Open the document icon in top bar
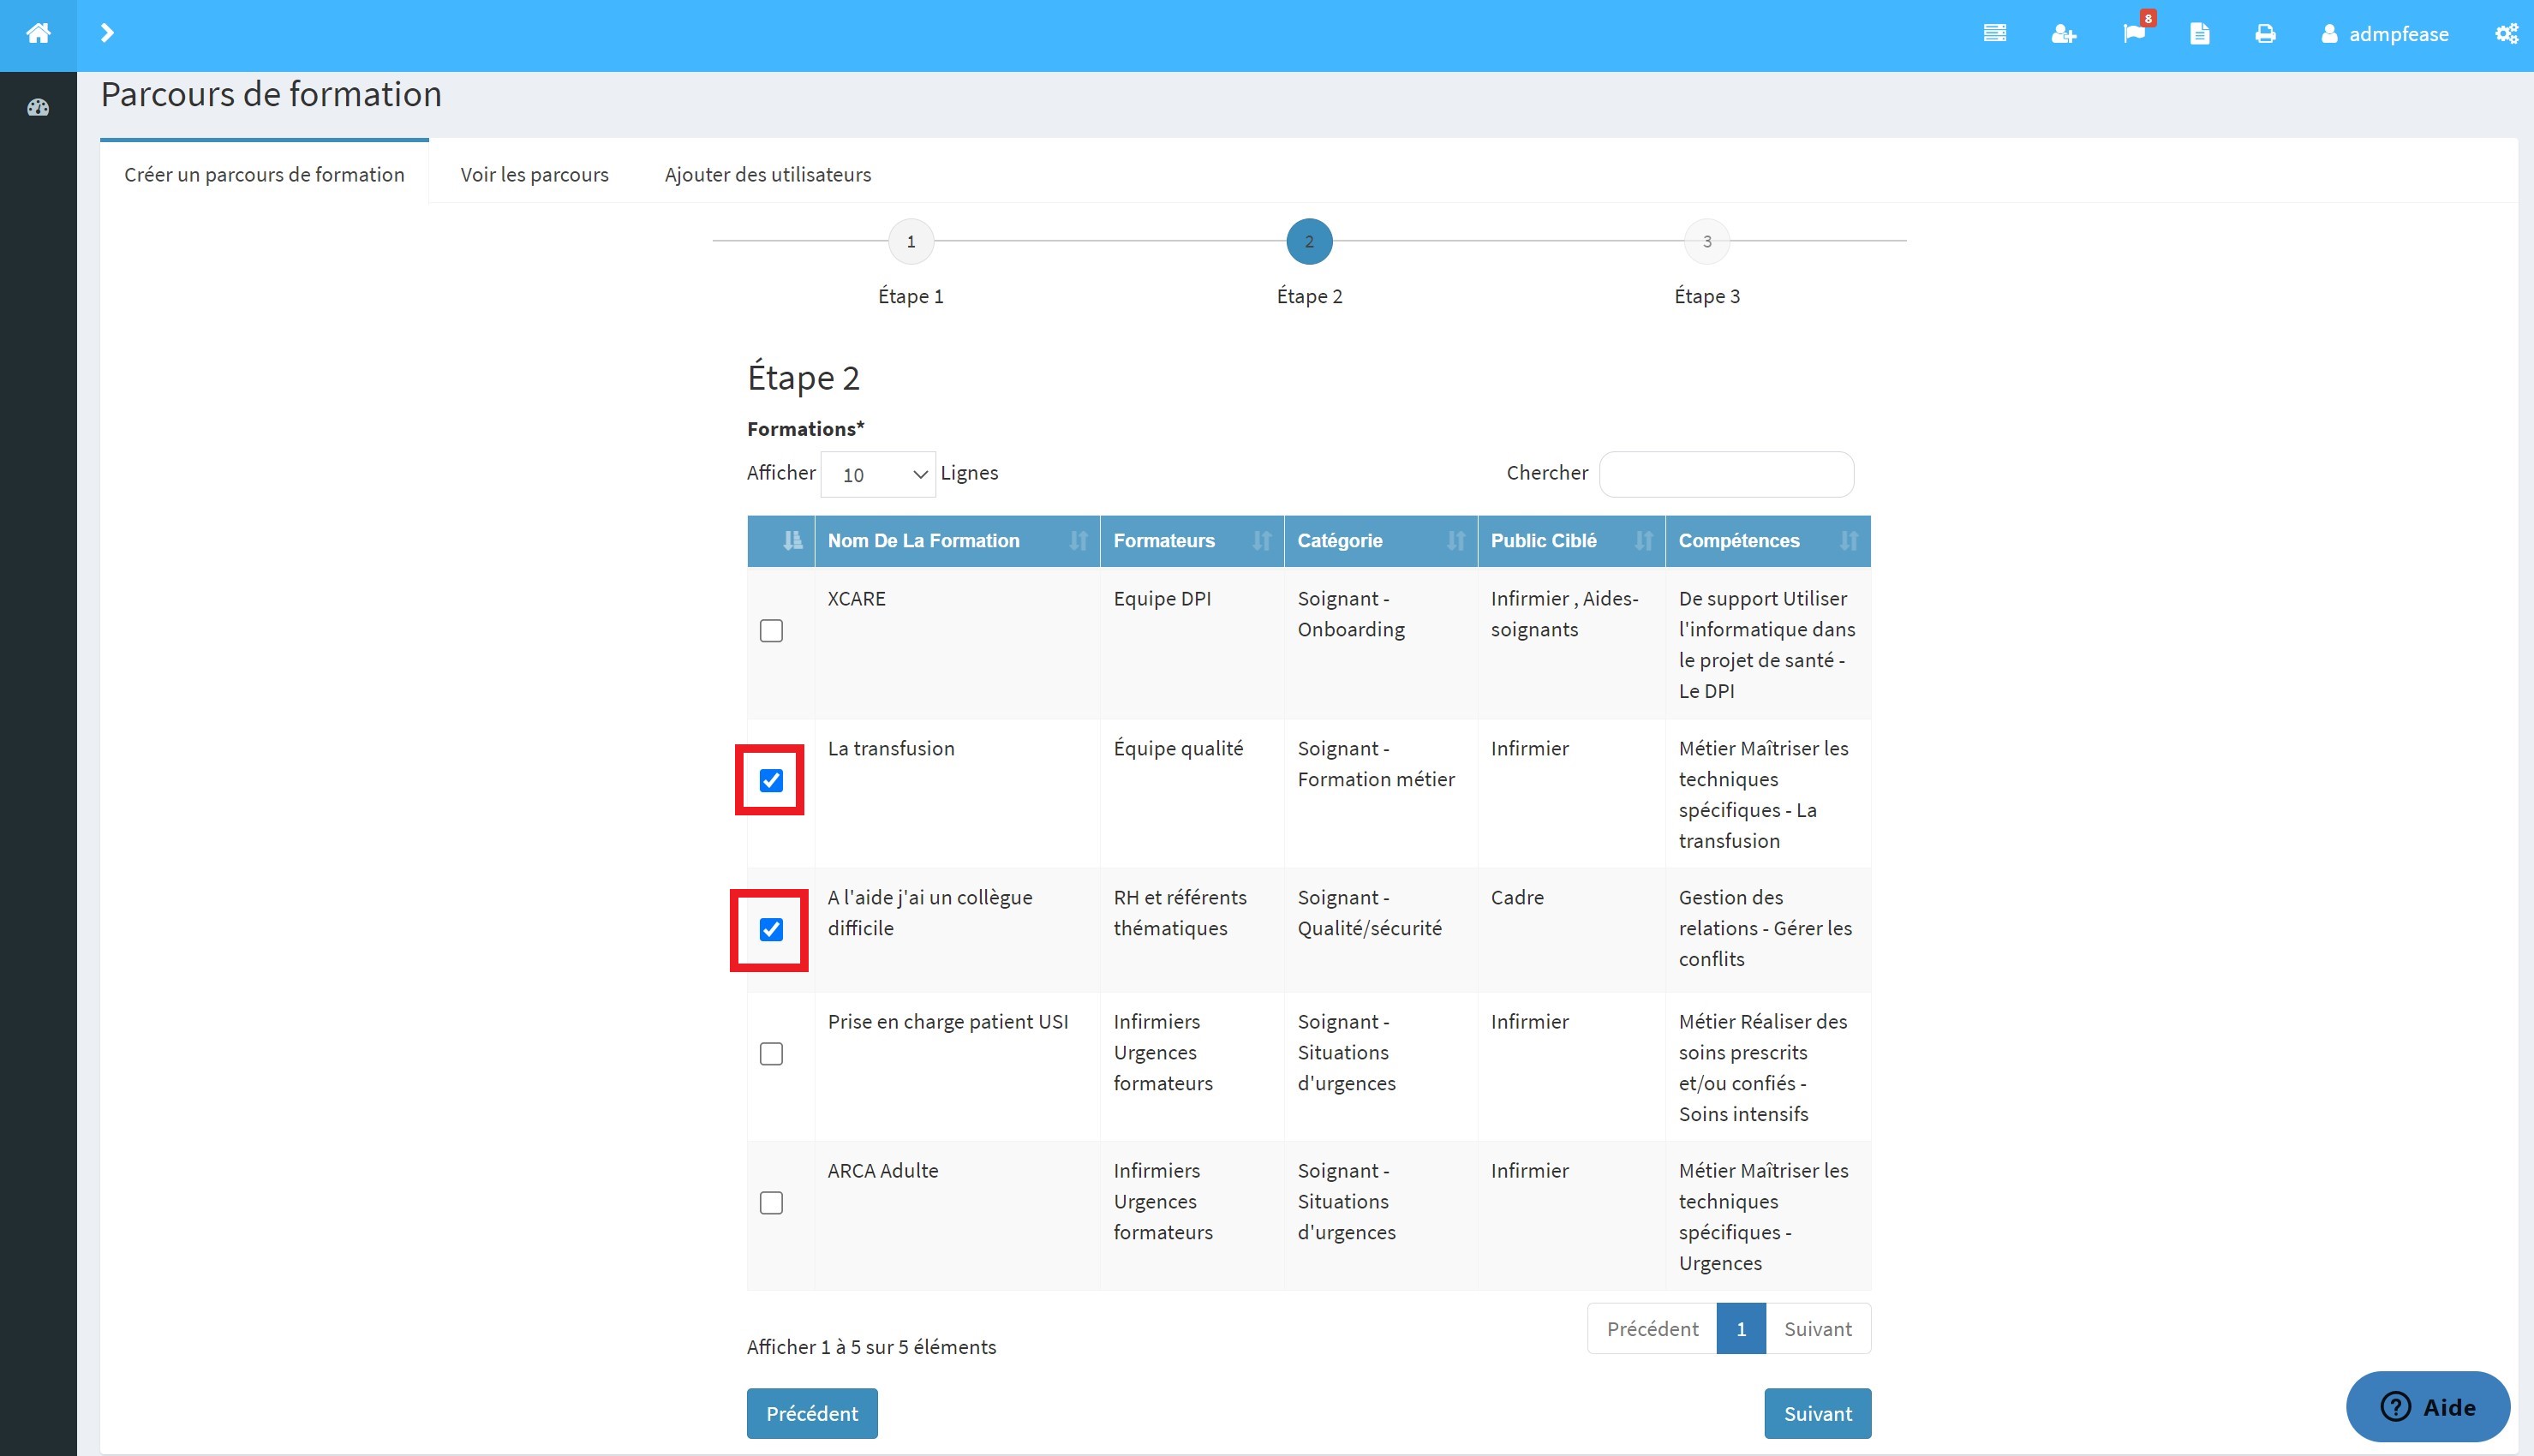This screenshot has width=2534, height=1456. pyautogui.click(x=2199, y=34)
